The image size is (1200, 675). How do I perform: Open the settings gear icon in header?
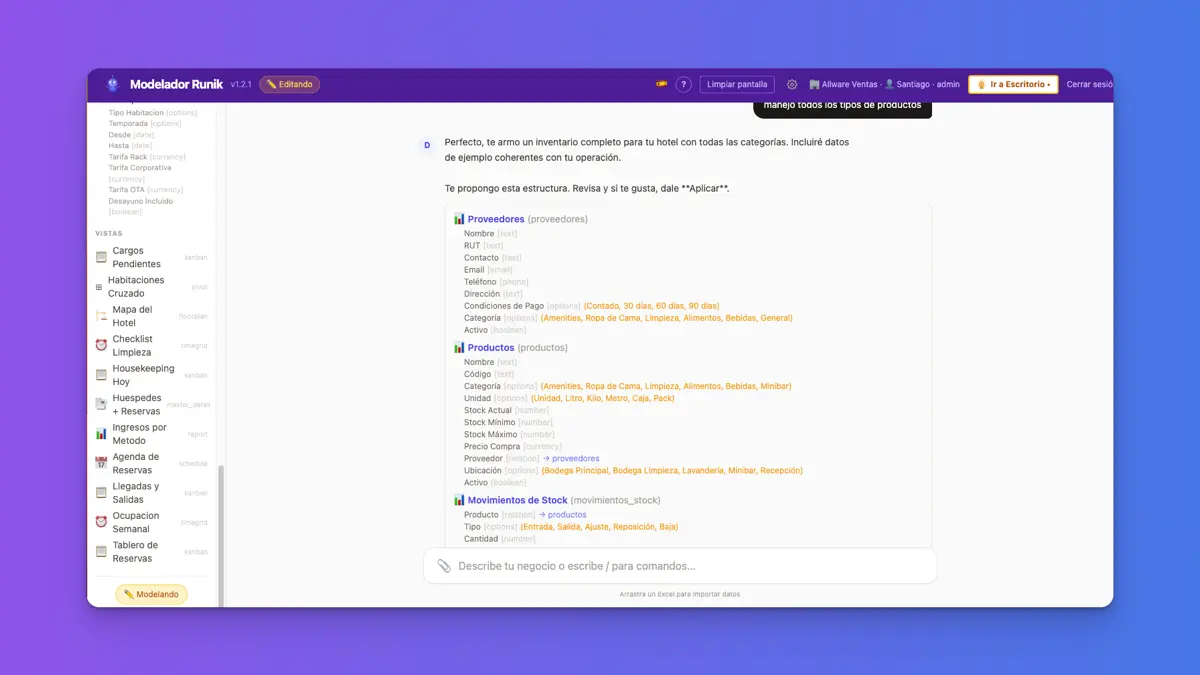coord(792,85)
